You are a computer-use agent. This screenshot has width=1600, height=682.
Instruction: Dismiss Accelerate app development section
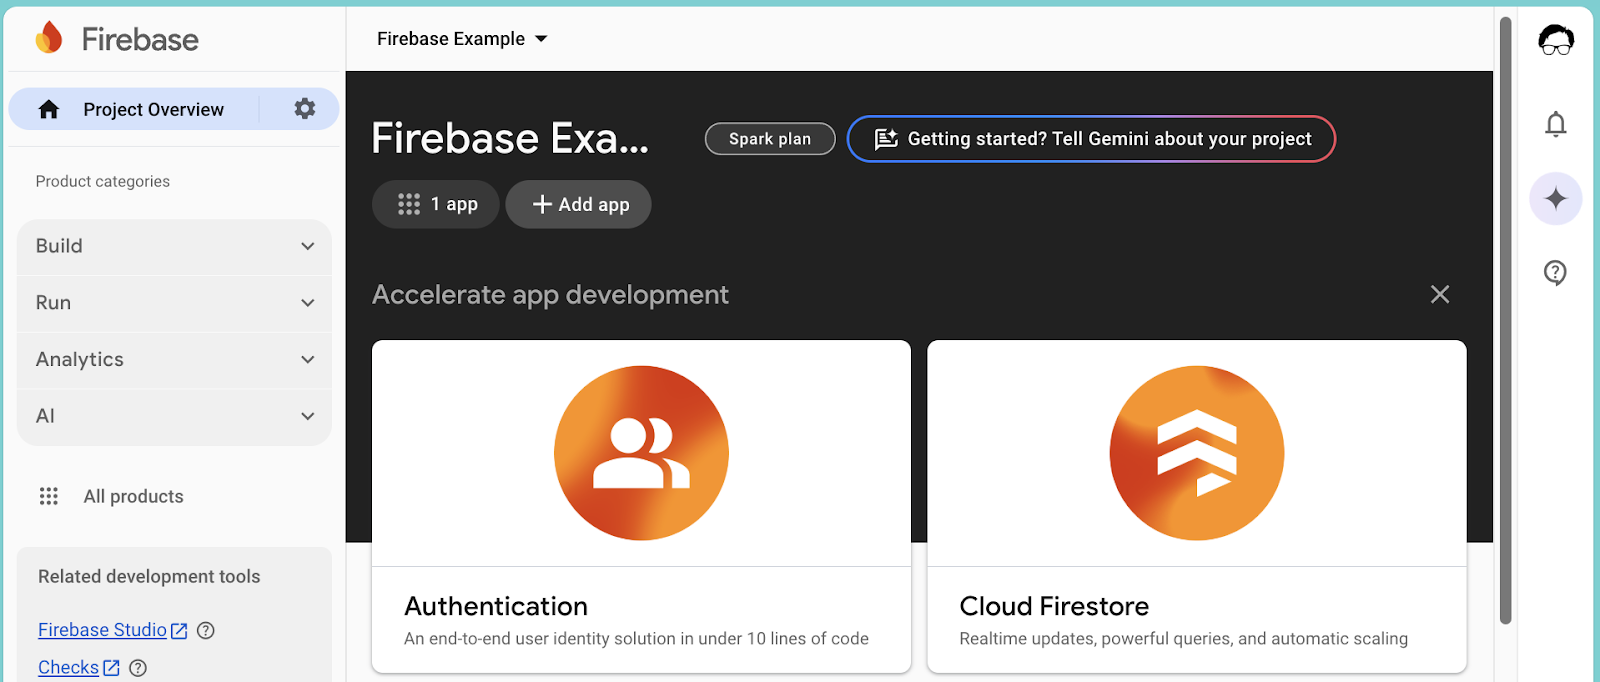[1440, 294]
